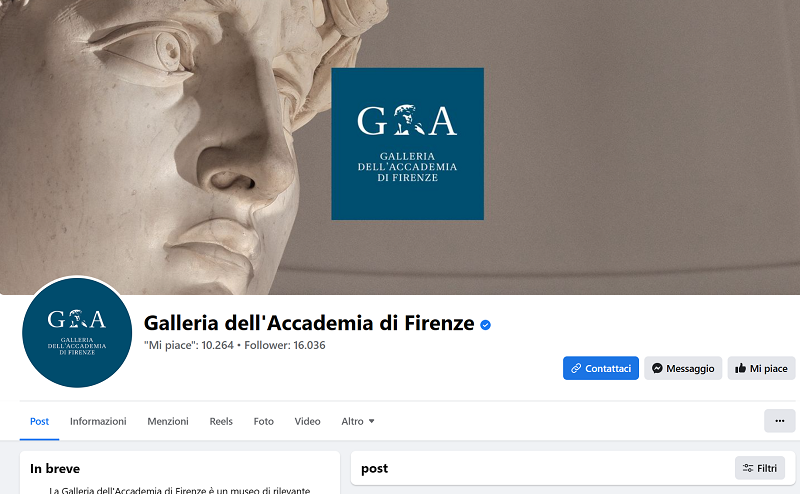Select the Post tab
The width and height of the screenshot is (800, 494).
pos(39,422)
